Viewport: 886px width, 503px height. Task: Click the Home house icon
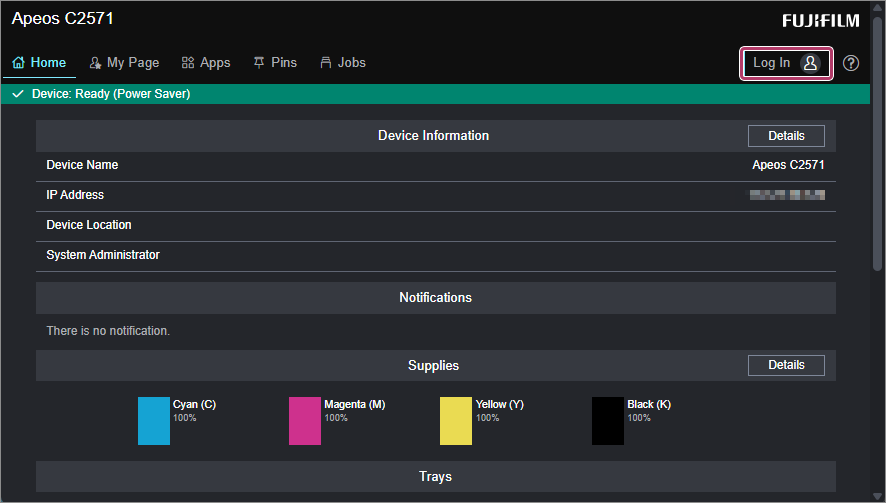pyautogui.click(x=19, y=63)
